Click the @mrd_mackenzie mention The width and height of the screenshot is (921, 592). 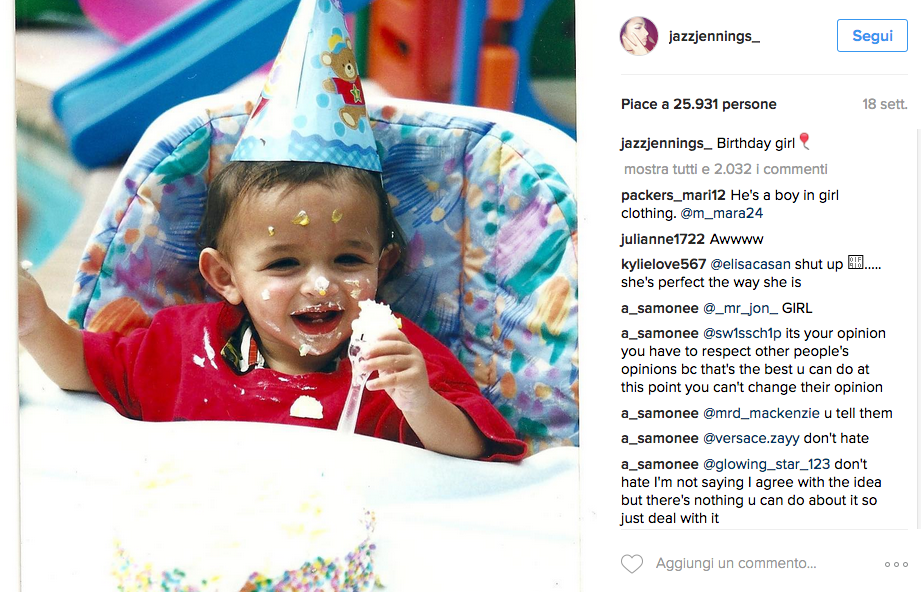coord(761,413)
